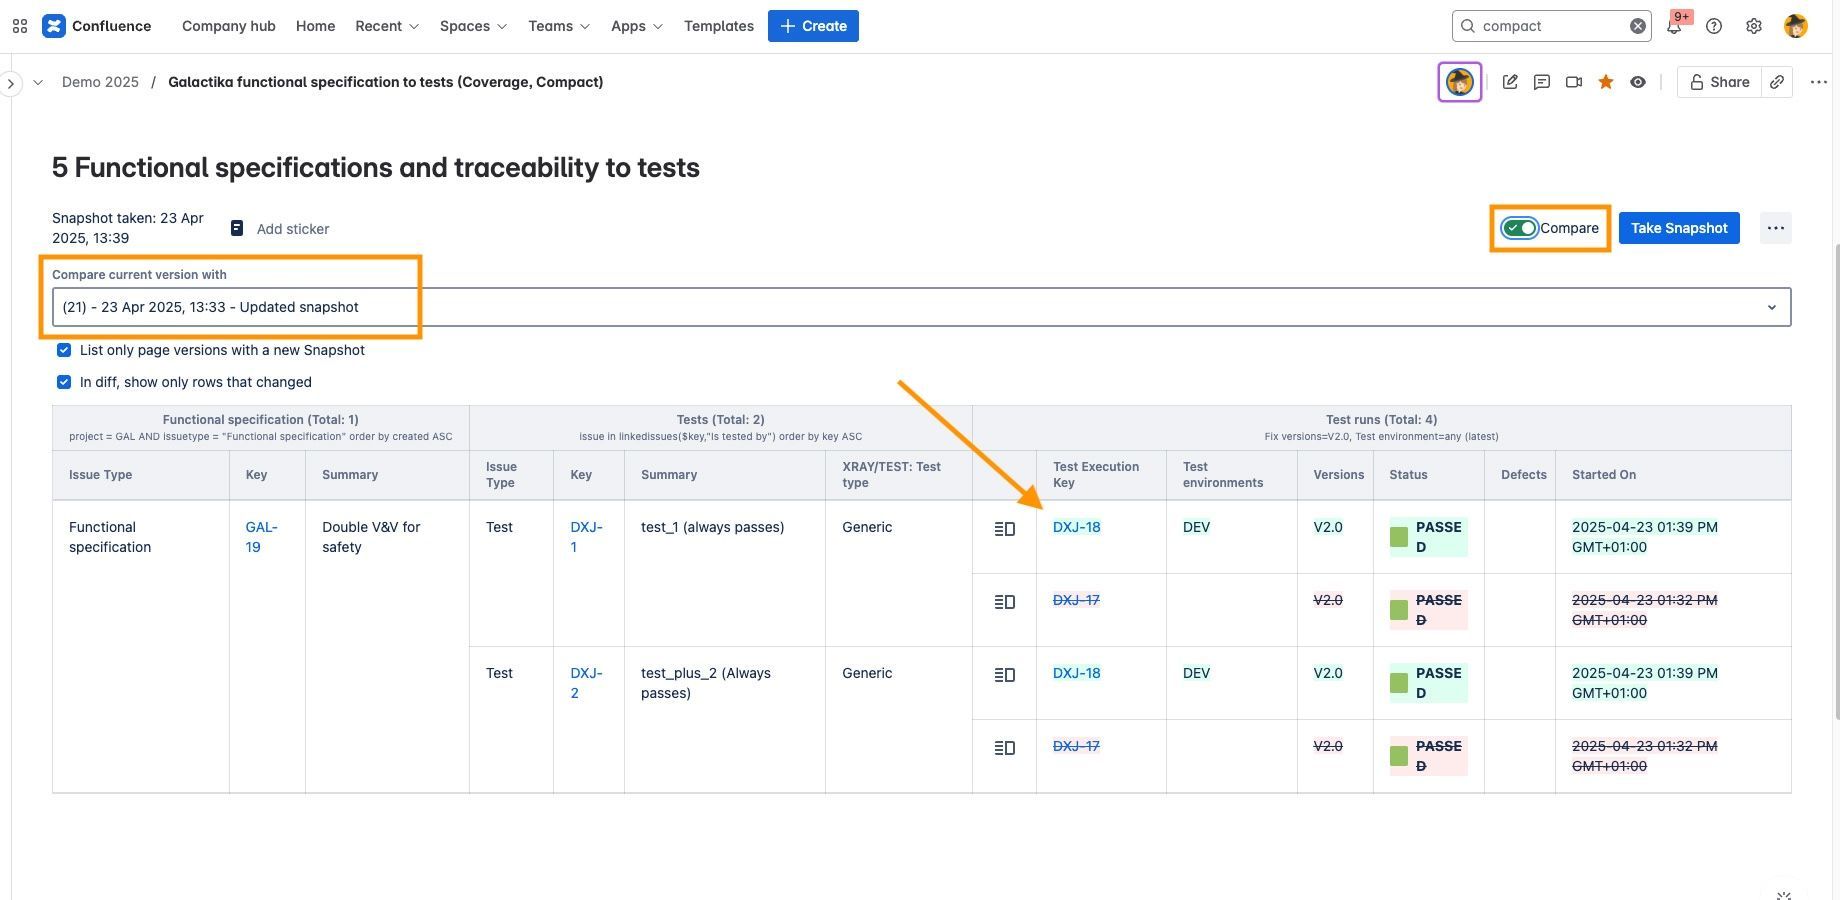Open the page more actions menu
This screenshot has height=900, width=1840.
pyautogui.click(x=1819, y=82)
